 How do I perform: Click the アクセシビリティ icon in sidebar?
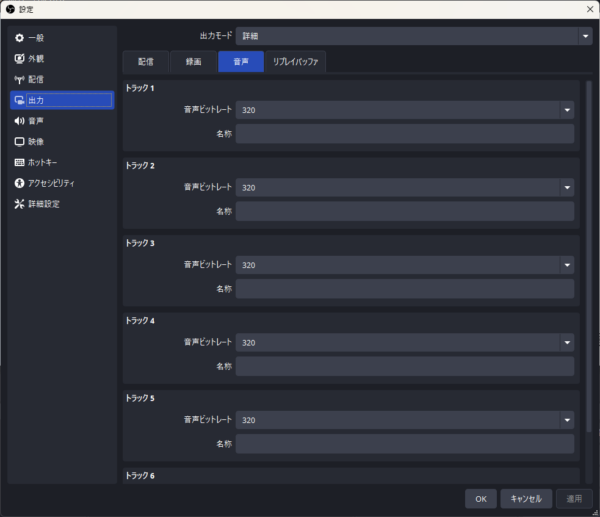point(19,184)
